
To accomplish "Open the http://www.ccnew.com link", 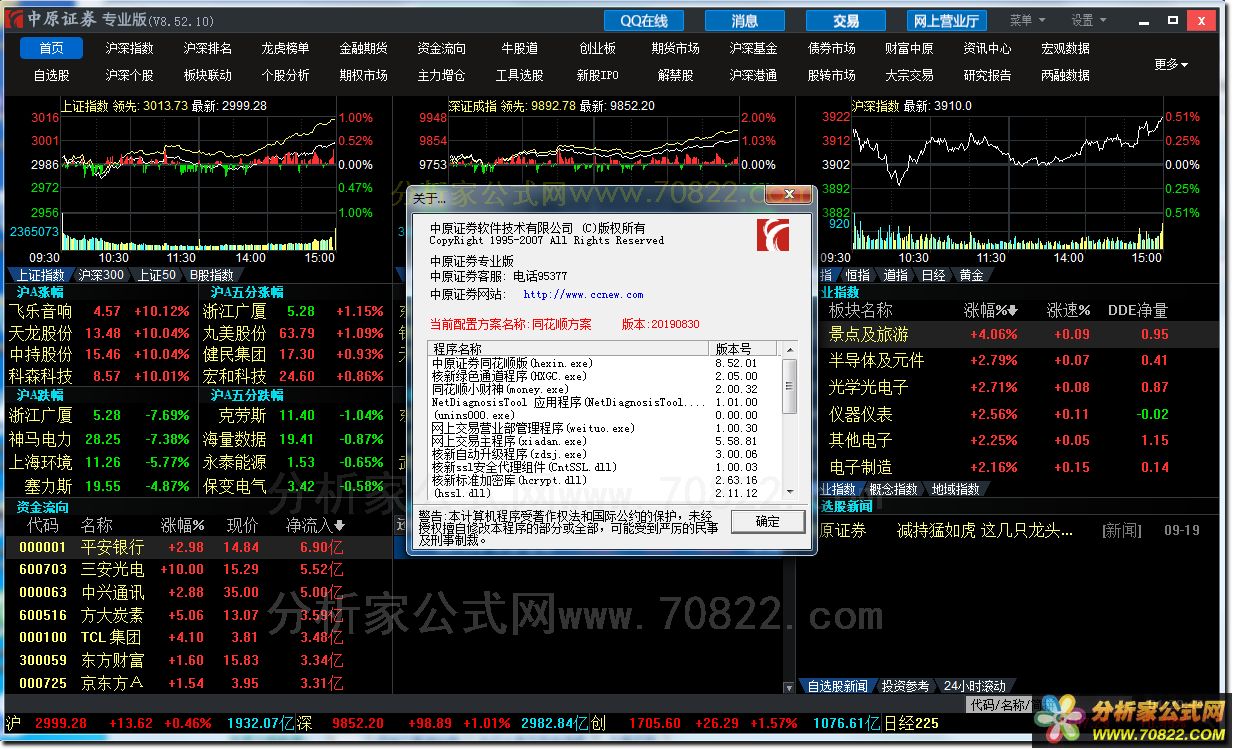I will click(x=583, y=295).
